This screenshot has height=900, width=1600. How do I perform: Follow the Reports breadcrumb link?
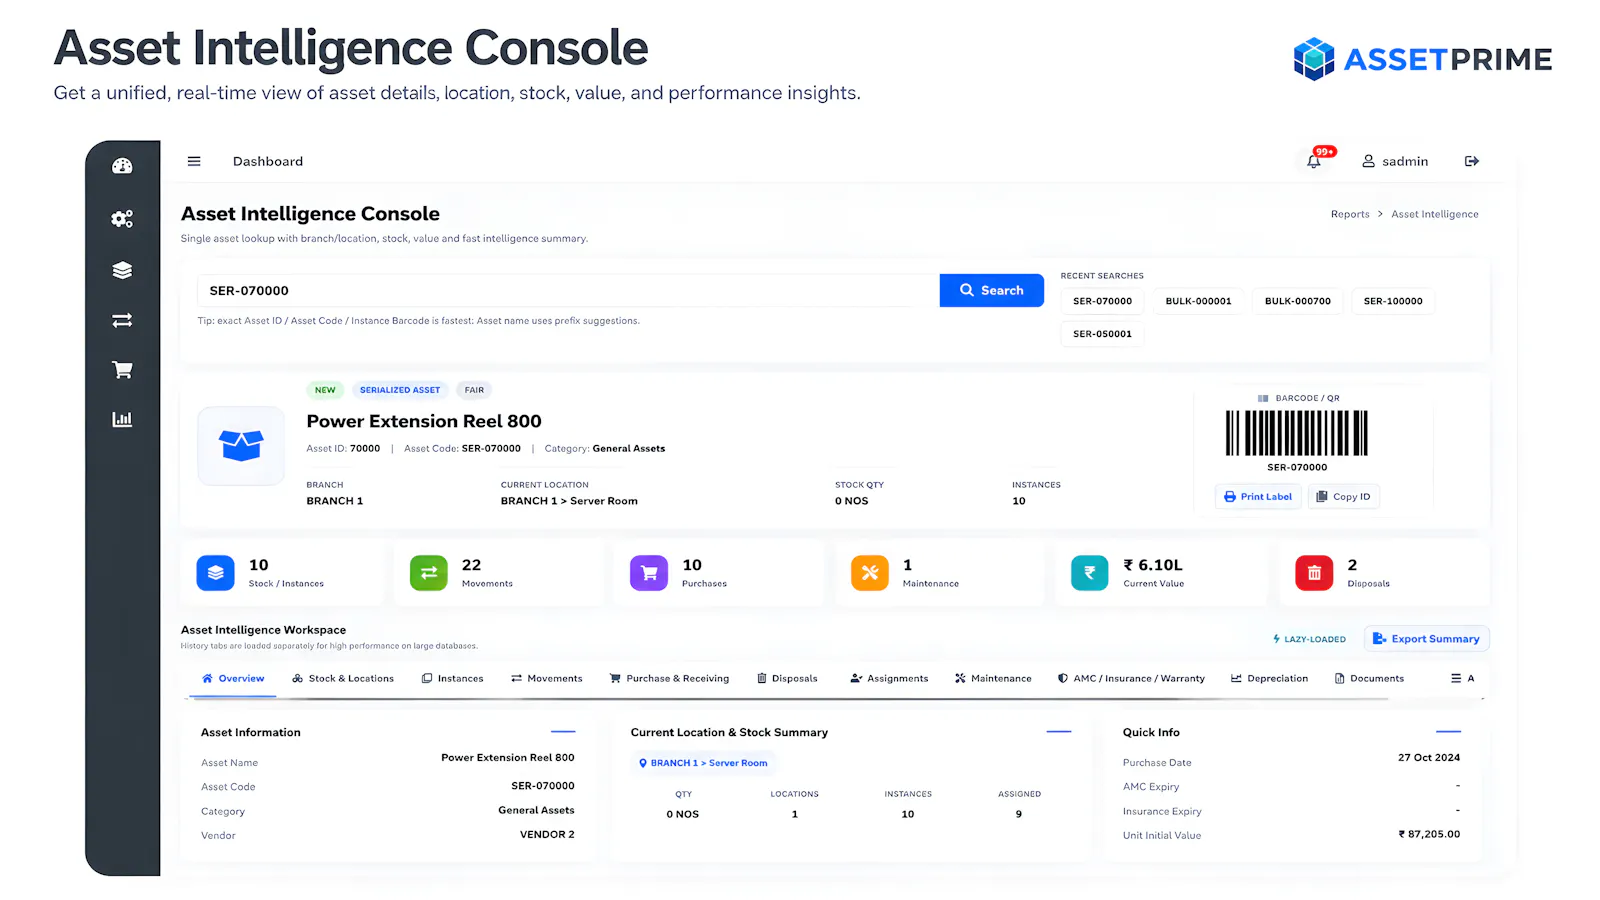point(1350,214)
